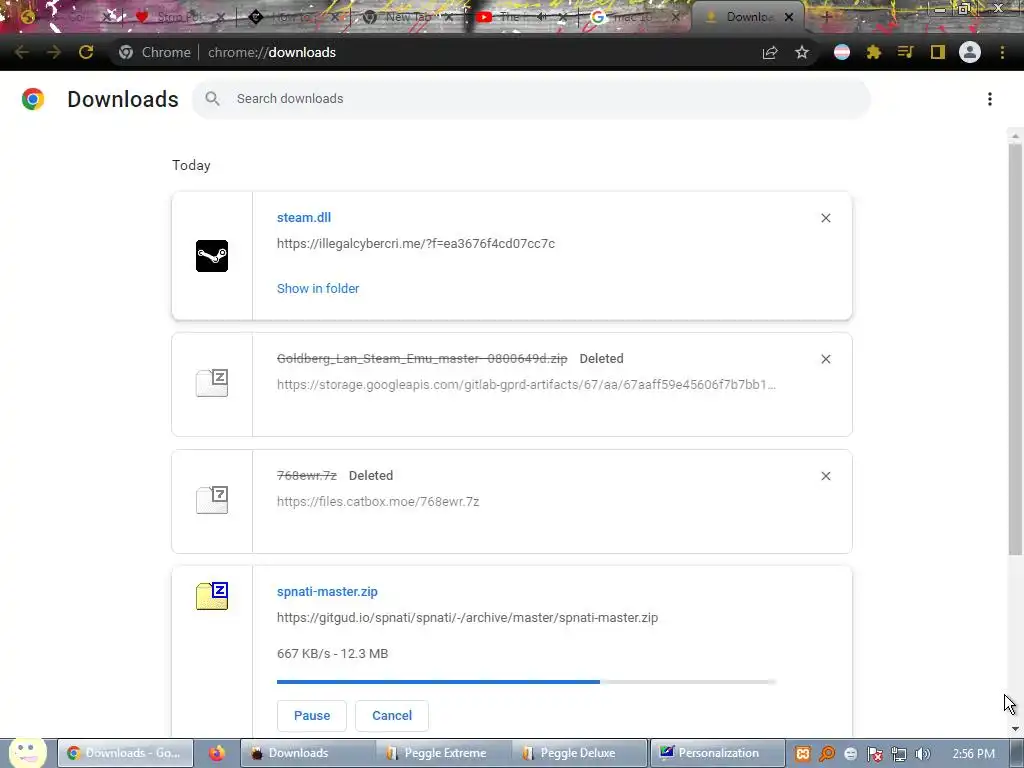Click the spnati-master.zip download progress bar

pos(526,682)
